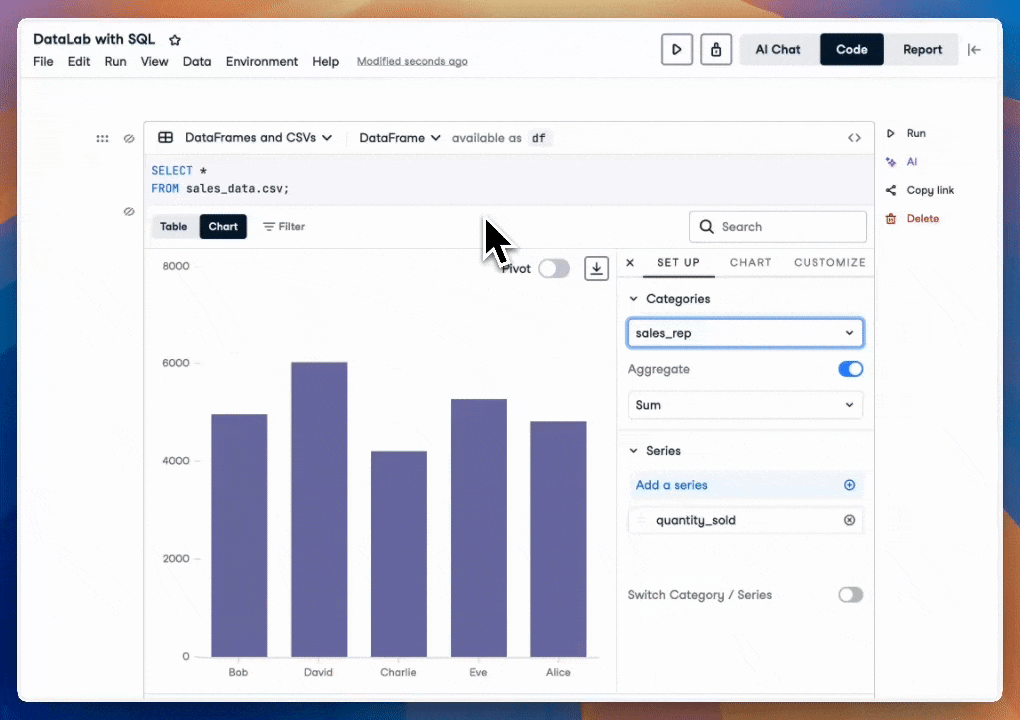The height and width of the screenshot is (720, 1020).
Task: Open the Run menu
Action: pyautogui.click(x=115, y=62)
